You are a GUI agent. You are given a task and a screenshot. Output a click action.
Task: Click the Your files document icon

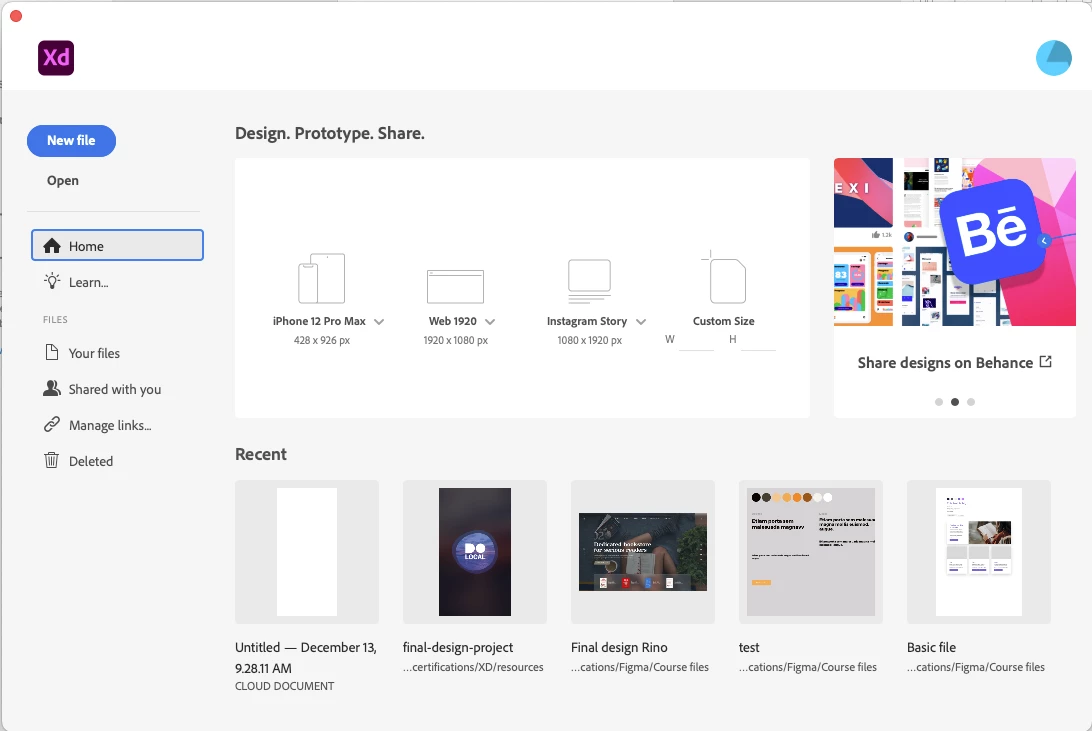click(x=52, y=352)
